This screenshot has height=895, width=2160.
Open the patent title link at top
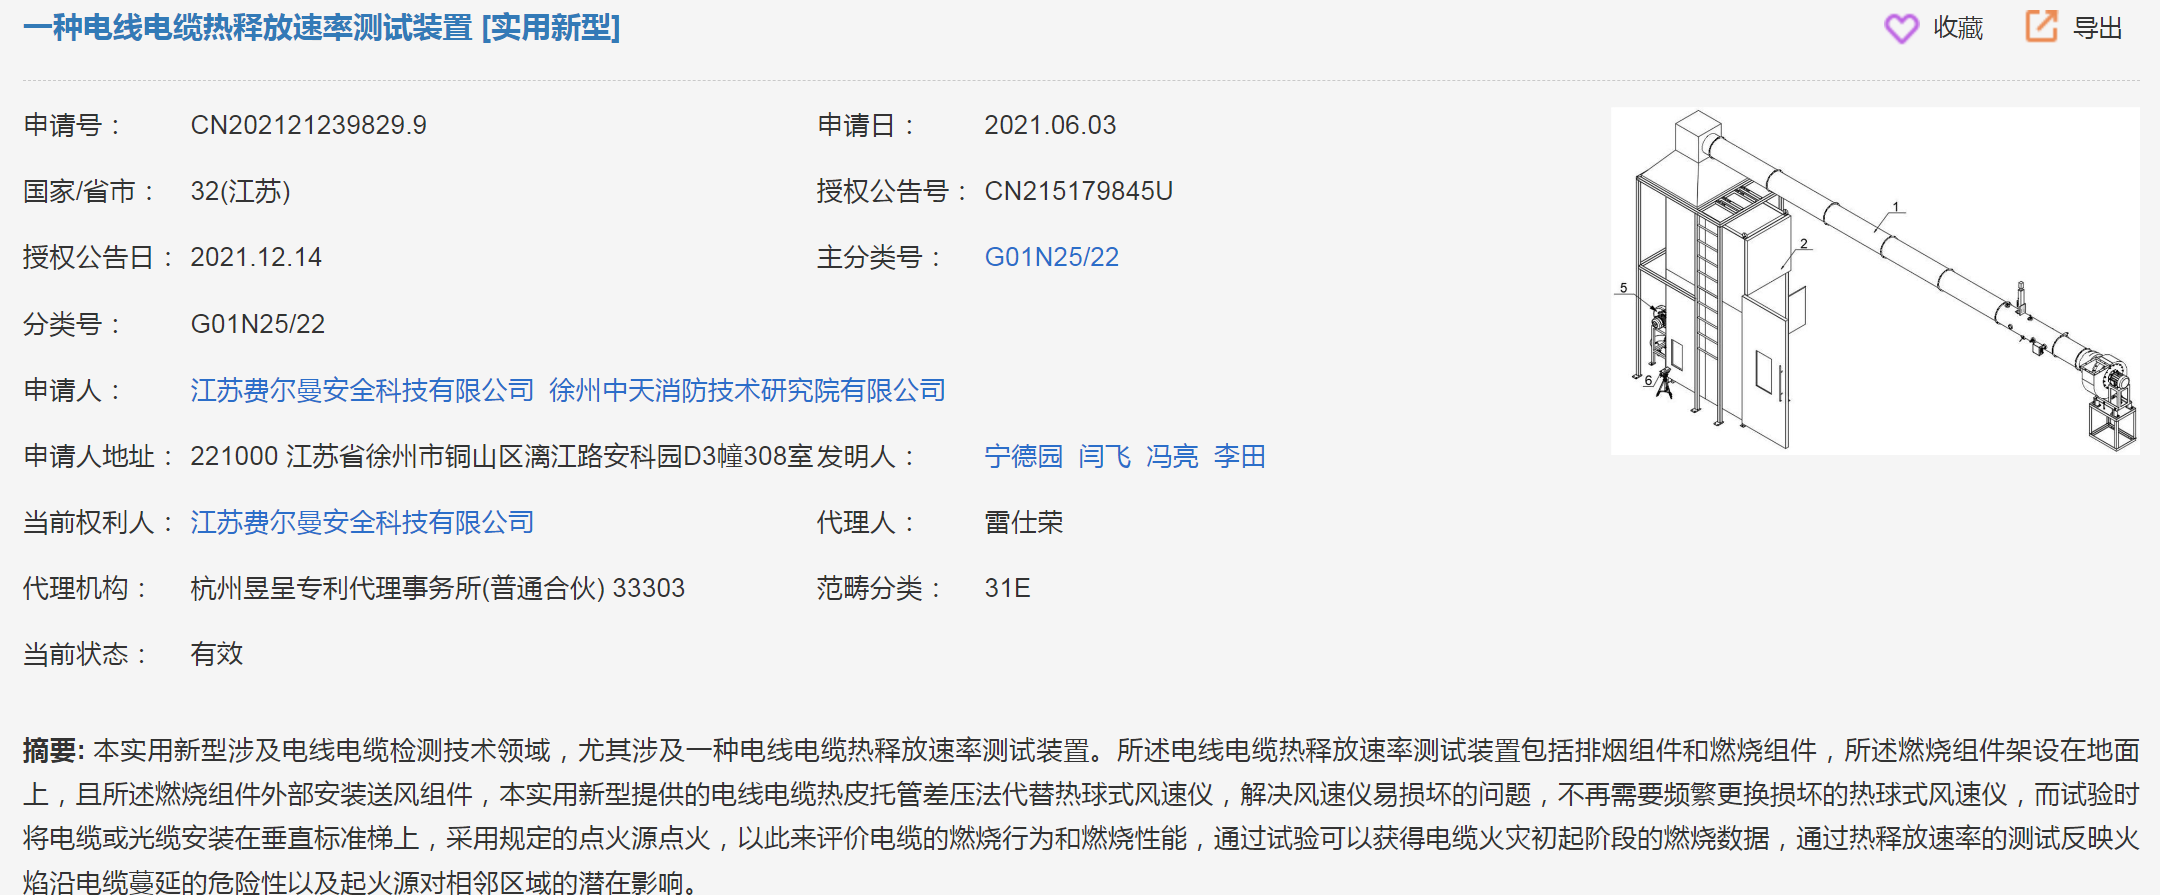tap(321, 28)
